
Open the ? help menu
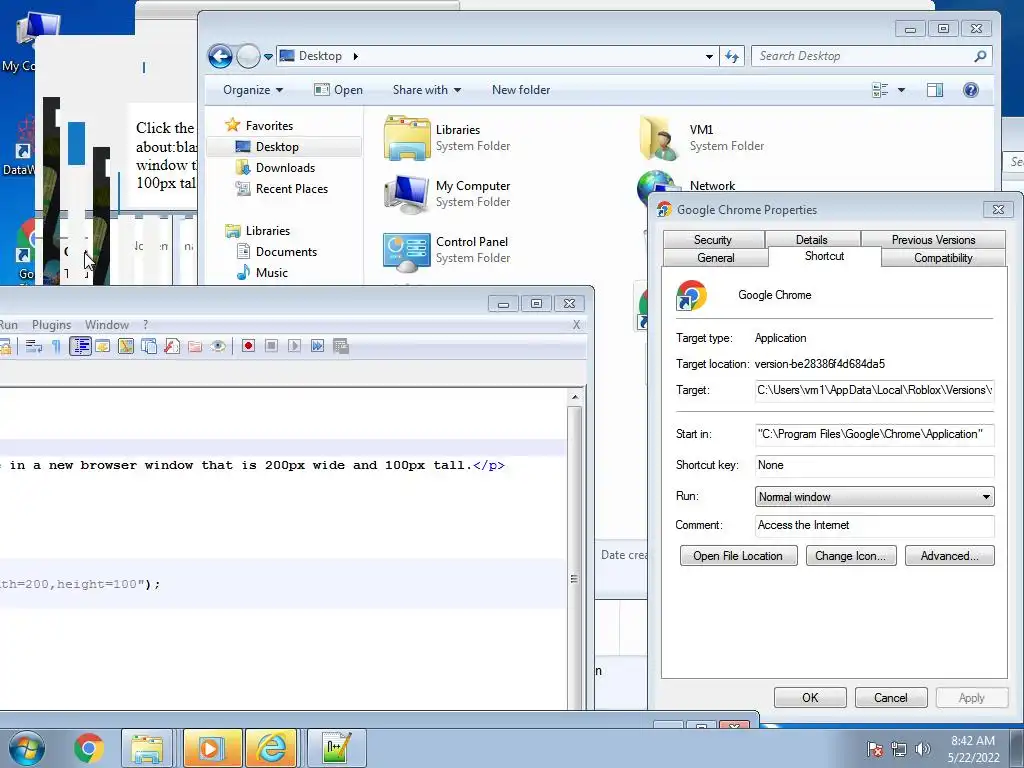146,325
